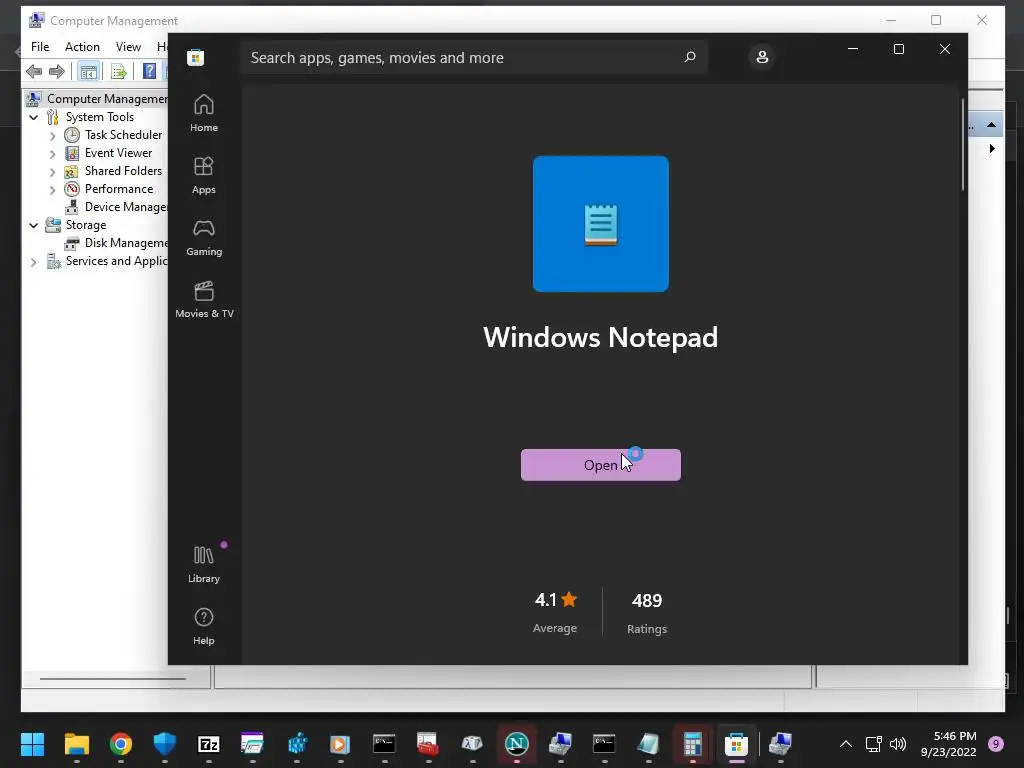Click Open button for Windows Notepad
Viewport: 1024px width, 768px height.
click(x=601, y=465)
